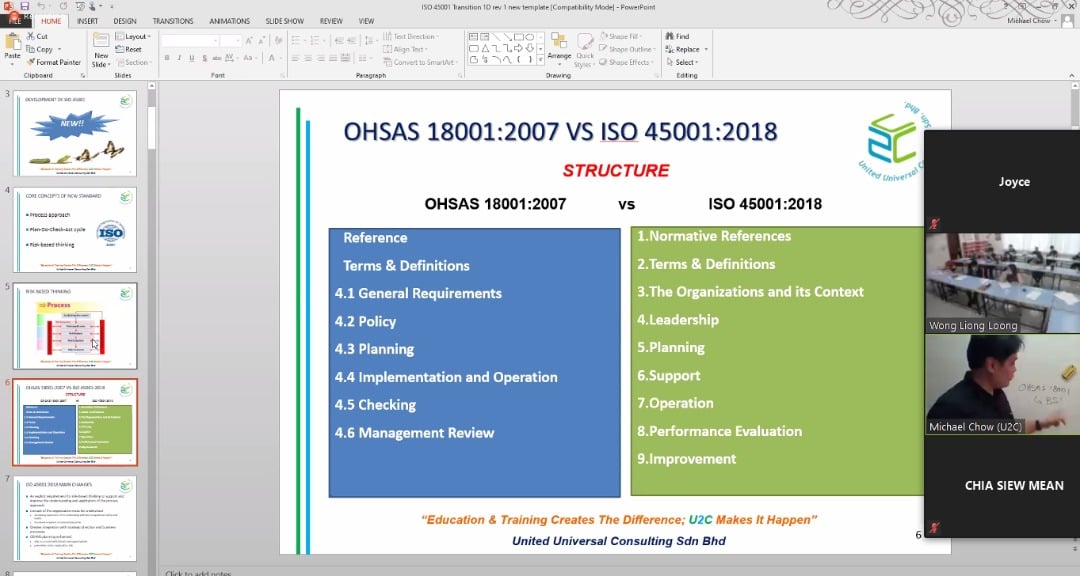Image resolution: width=1080 pixels, height=576 pixels.
Task: Collapse the ribbon
Action: click(x=1072, y=75)
